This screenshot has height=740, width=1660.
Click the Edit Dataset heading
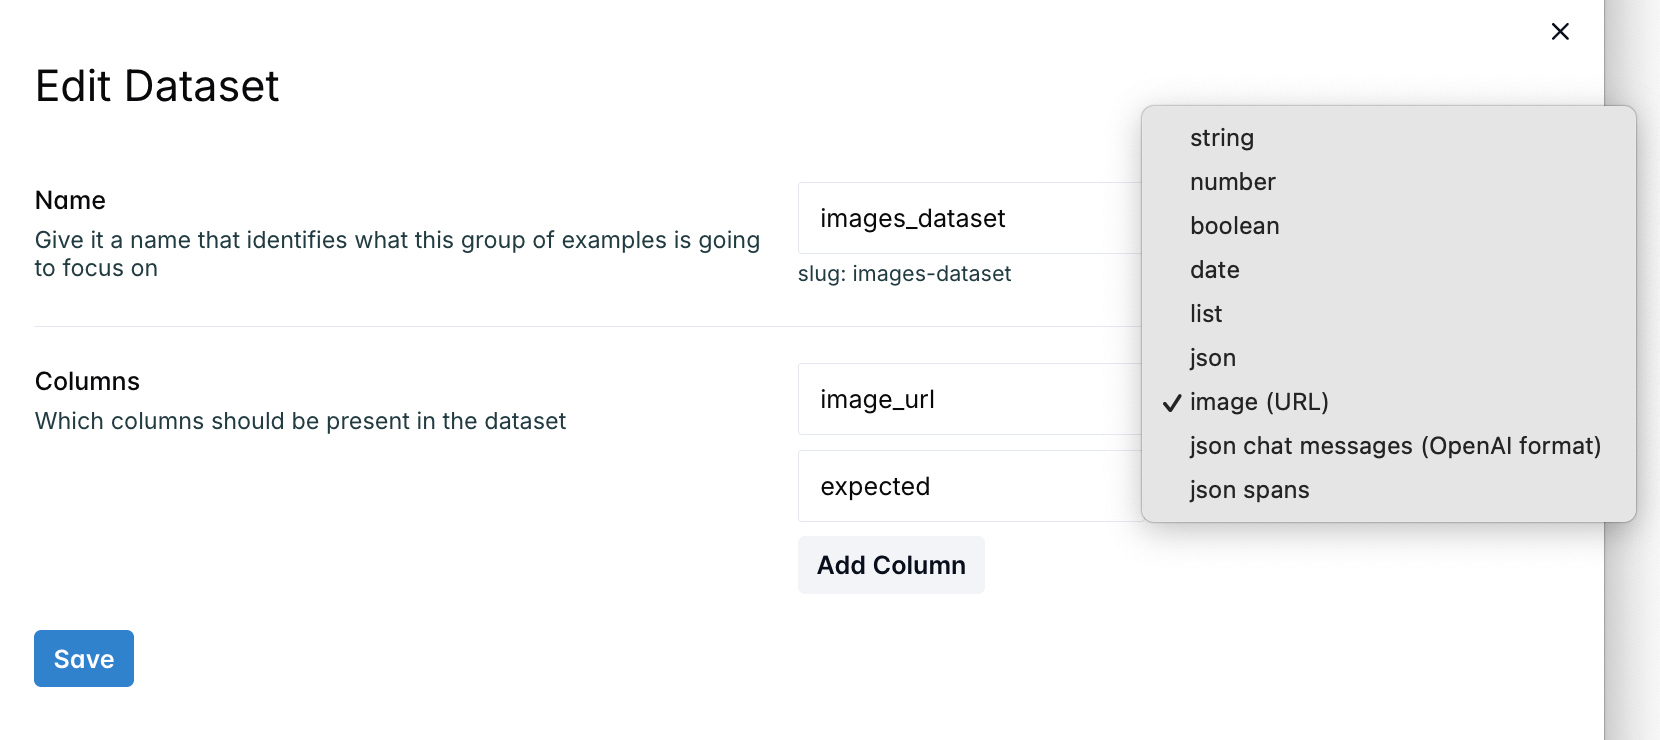(157, 86)
